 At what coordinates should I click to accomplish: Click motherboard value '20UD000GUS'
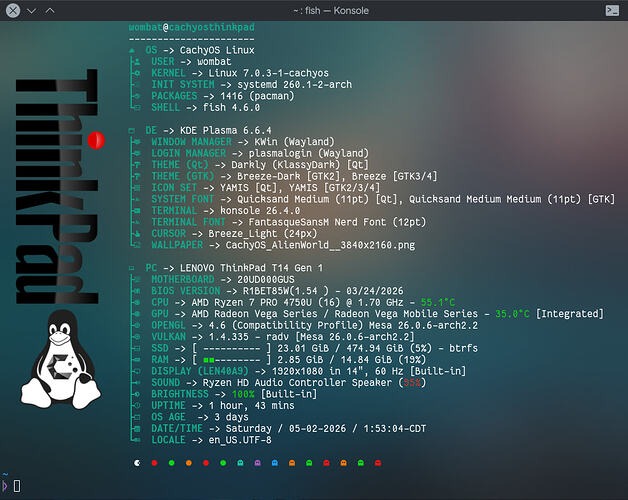266,280
